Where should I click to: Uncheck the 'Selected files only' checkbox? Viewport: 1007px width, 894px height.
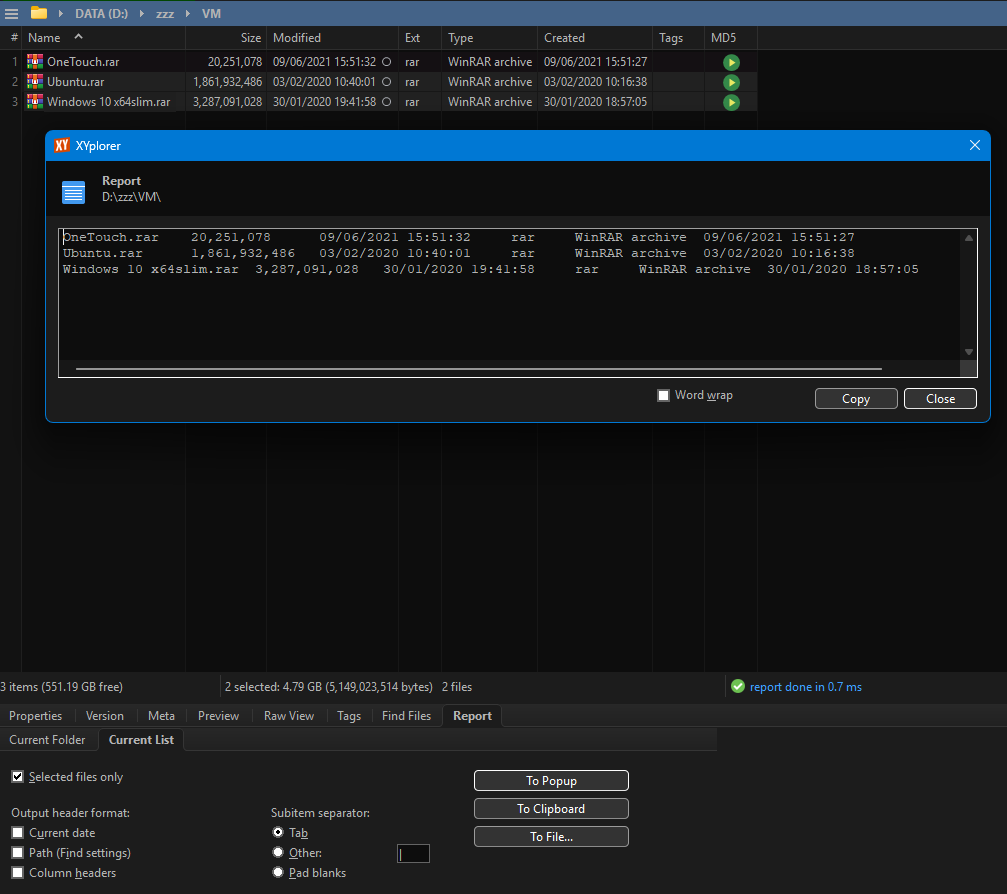17,776
